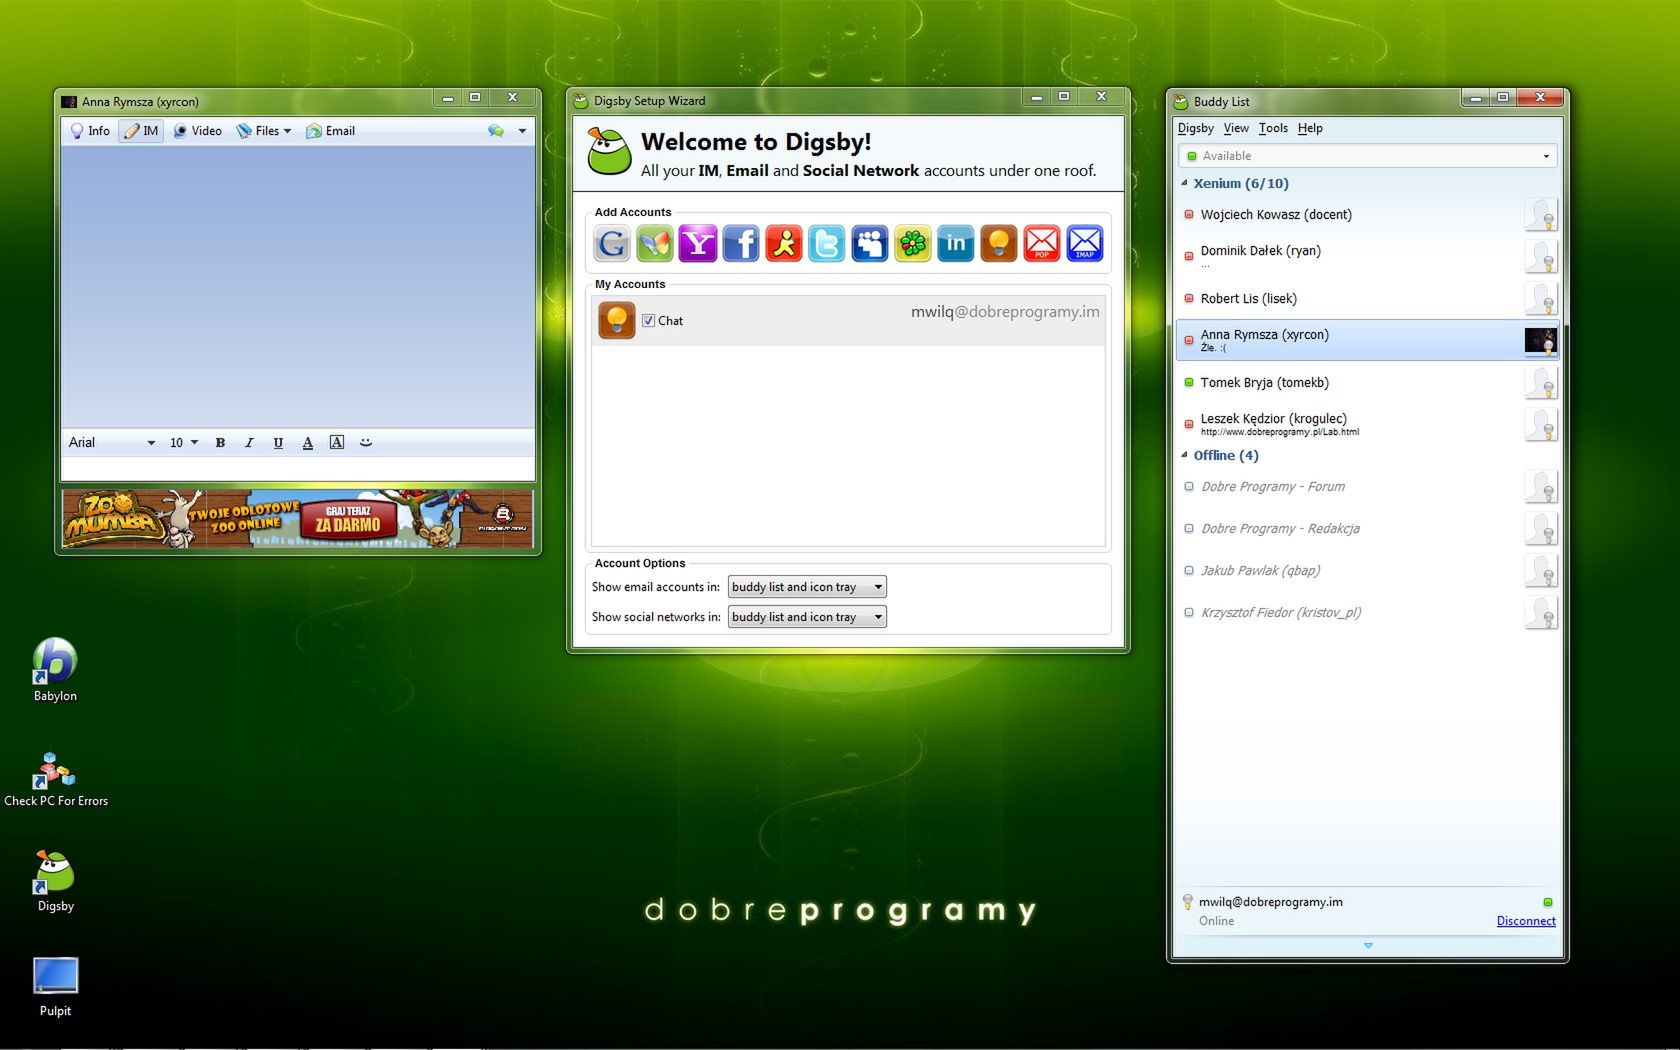Toggle italic text formatting
Viewport: 1680px width, 1050px height.
[249, 443]
